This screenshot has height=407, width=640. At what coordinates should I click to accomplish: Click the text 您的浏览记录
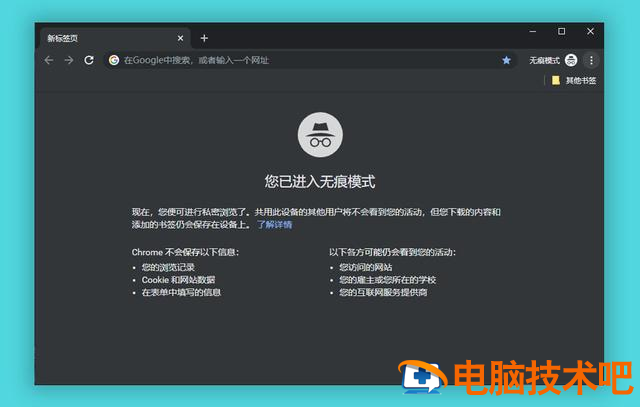168,267
